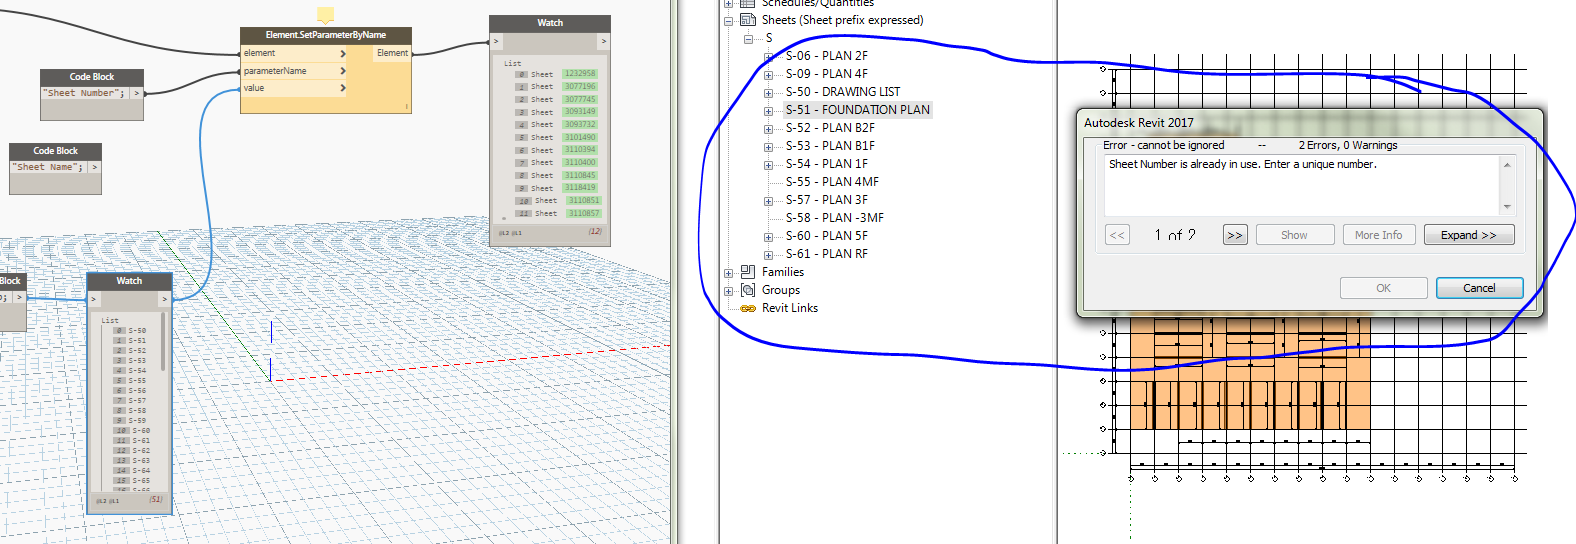The image size is (1576, 544).
Task: Click the S-60 row in lower Watch list
Action: pos(133,430)
